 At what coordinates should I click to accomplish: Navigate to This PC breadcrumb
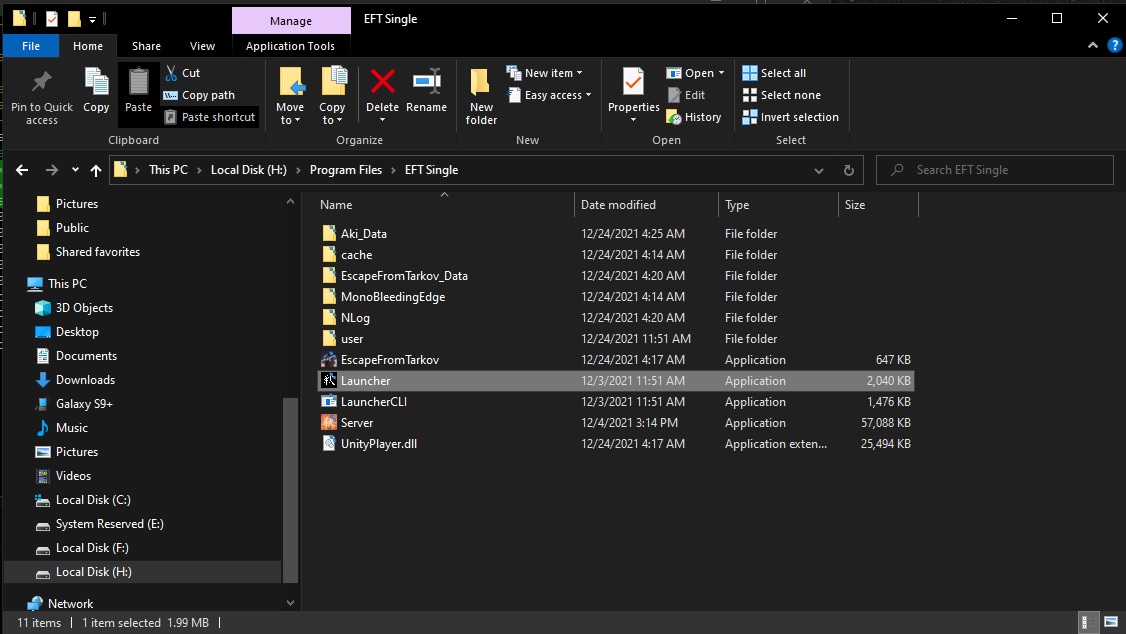pyautogui.click(x=168, y=170)
